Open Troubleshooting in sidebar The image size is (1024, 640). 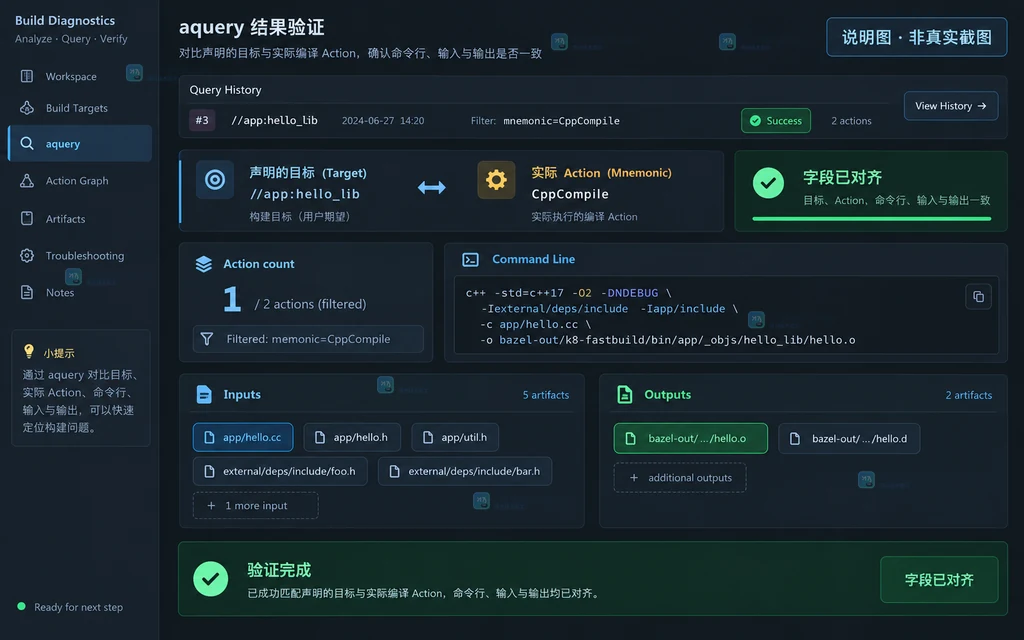click(x=80, y=255)
